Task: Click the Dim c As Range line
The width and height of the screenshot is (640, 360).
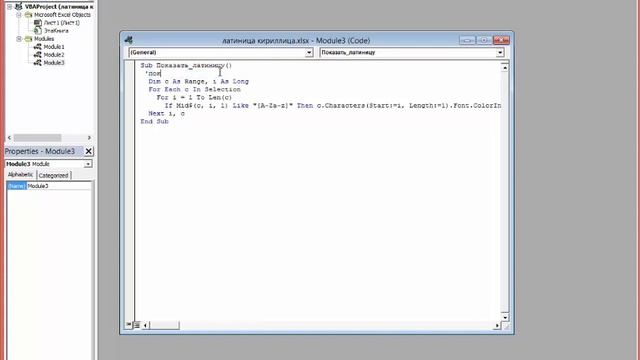Action: 198,82
